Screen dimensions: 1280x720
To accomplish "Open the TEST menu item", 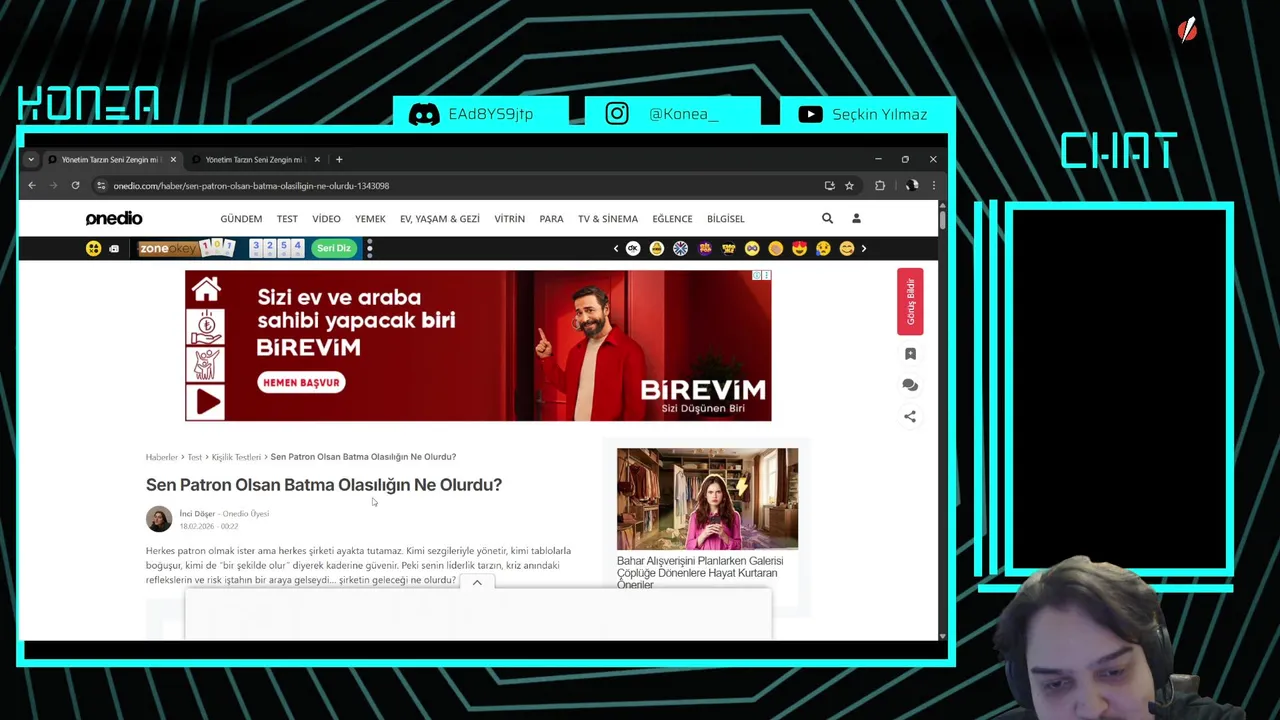I will (x=287, y=219).
